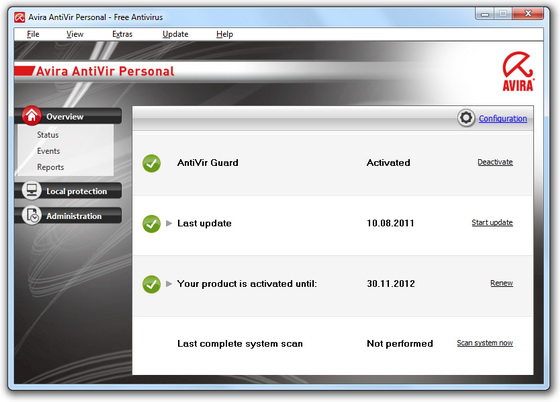Click the Last update label
This screenshot has width=560, height=402.
(x=204, y=223)
